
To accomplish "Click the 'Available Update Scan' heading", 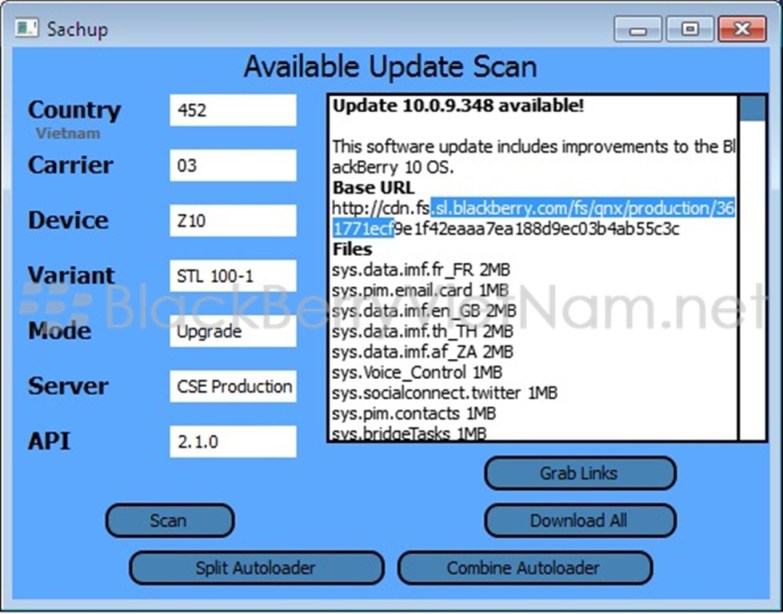I will (x=391, y=67).
